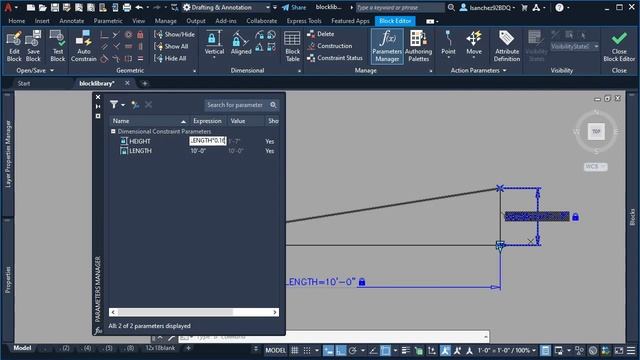Click the Customization menu icon in status bar
This screenshot has height=360, width=640.
pyautogui.click(x=631, y=350)
